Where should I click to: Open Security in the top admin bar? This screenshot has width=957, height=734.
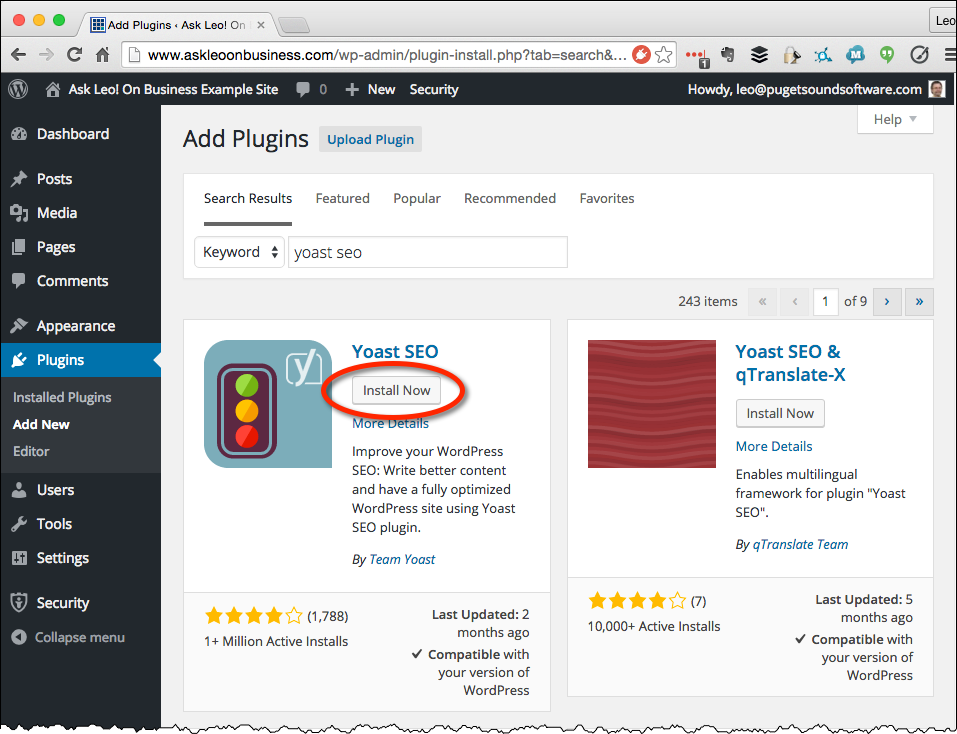[x=434, y=90]
